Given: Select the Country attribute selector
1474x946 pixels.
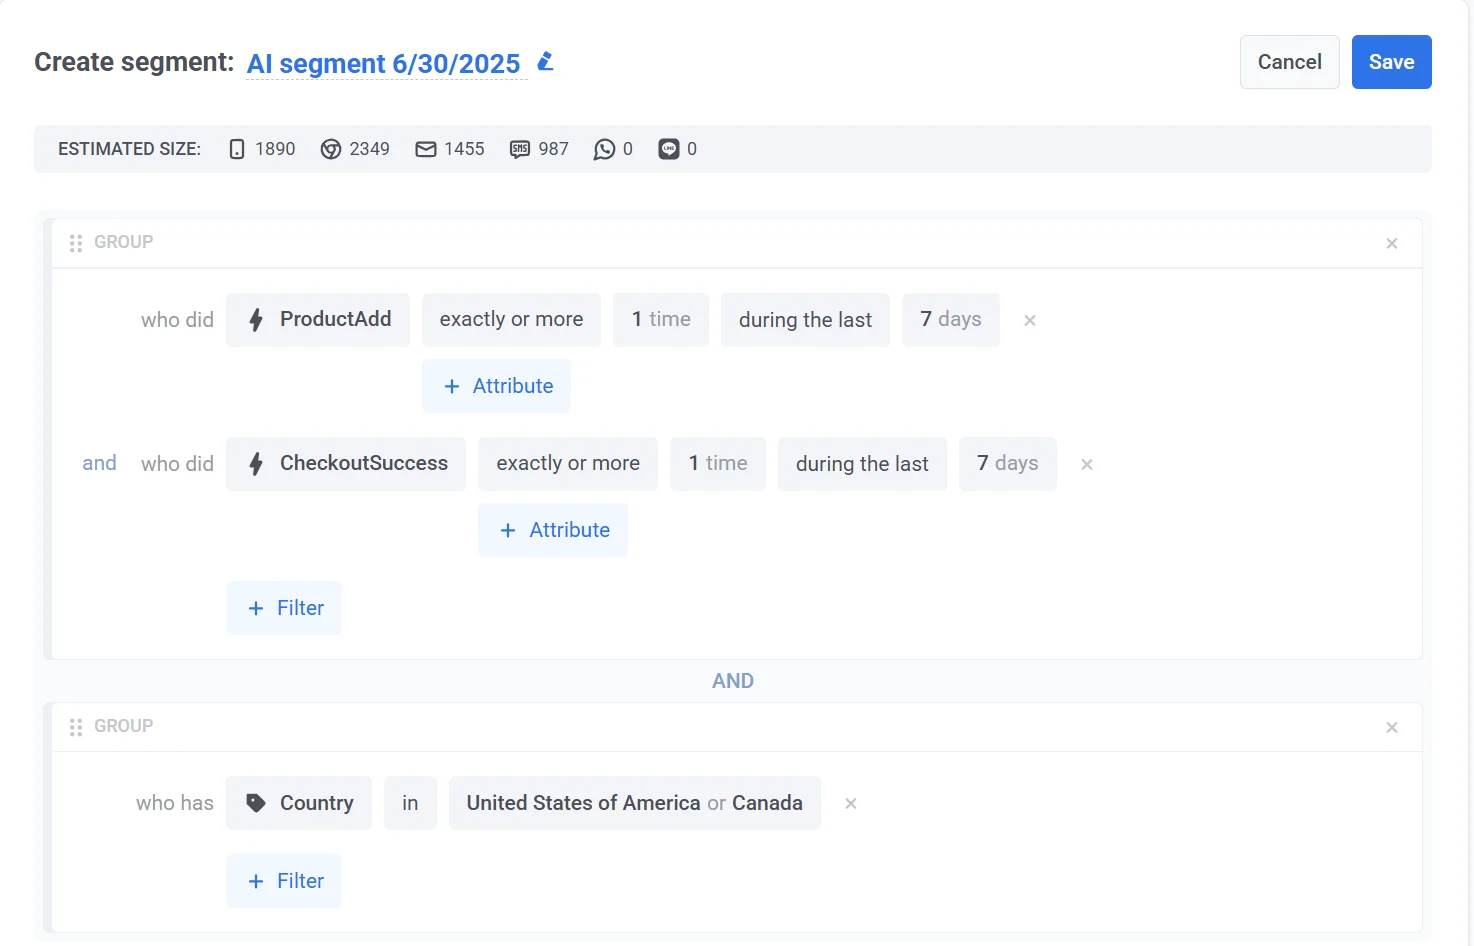Looking at the screenshot, I should pyautogui.click(x=299, y=803).
